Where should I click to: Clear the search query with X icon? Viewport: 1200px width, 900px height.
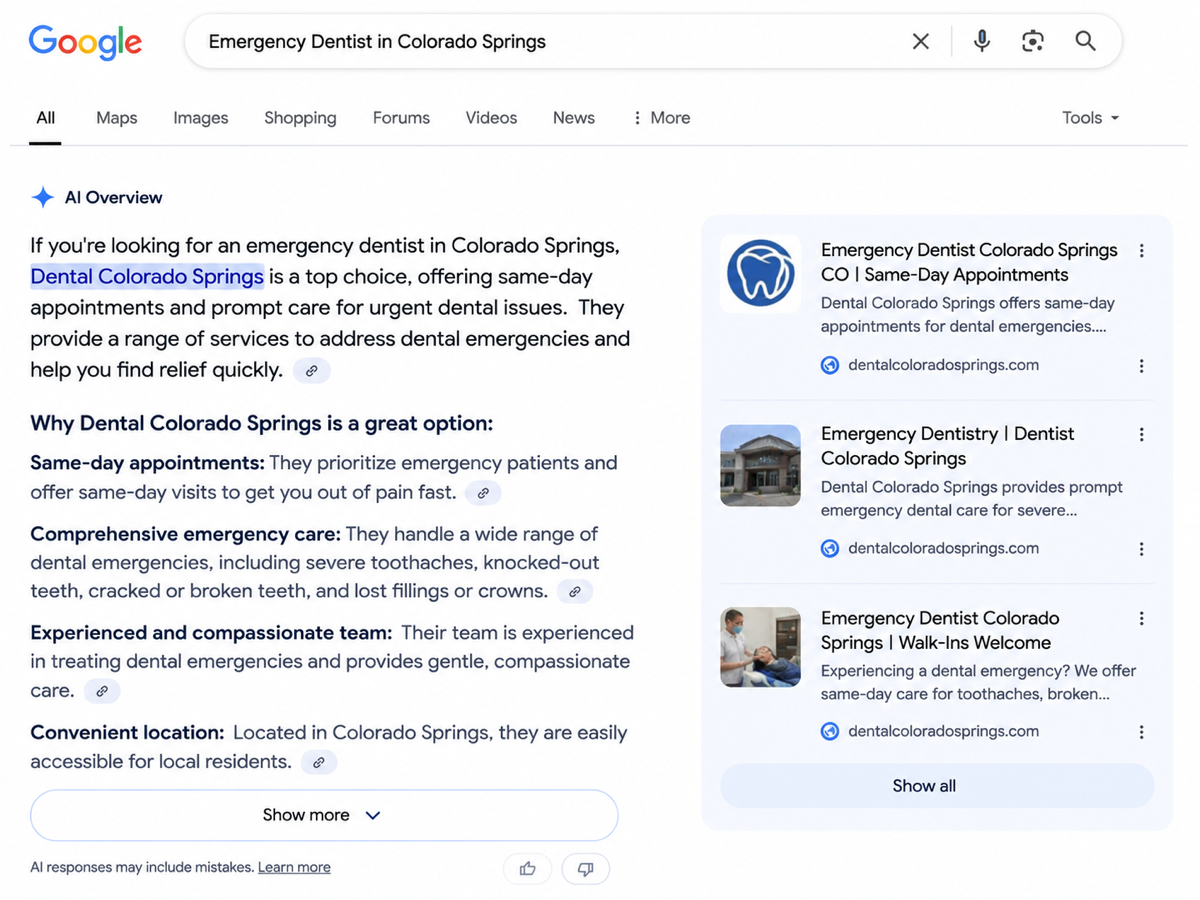coord(921,41)
